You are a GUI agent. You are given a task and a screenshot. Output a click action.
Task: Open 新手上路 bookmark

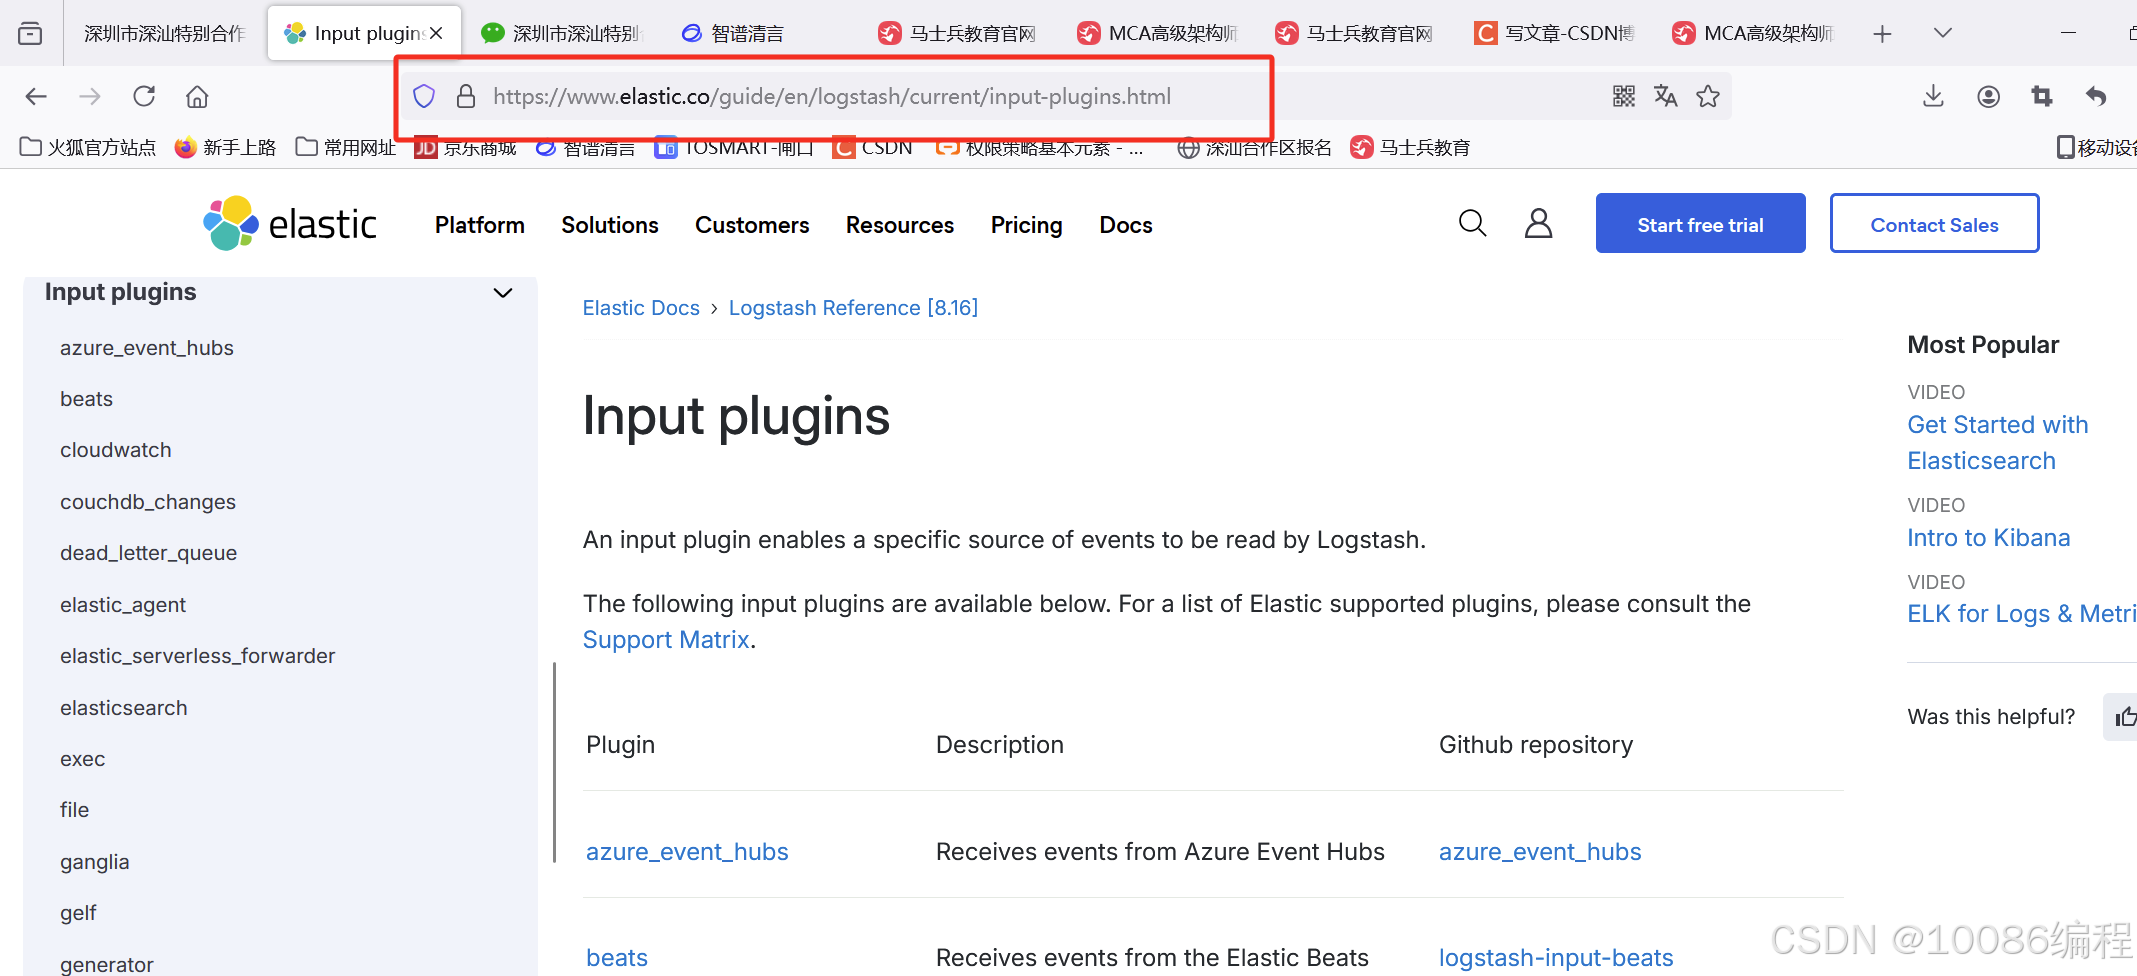(225, 148)
